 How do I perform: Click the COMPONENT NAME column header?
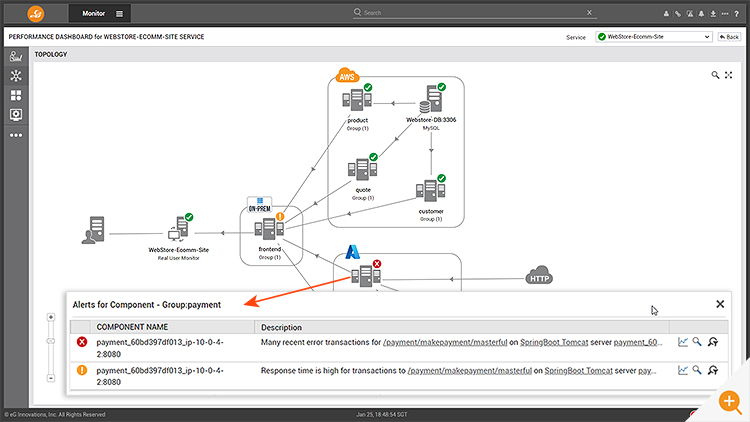(132, 327)
